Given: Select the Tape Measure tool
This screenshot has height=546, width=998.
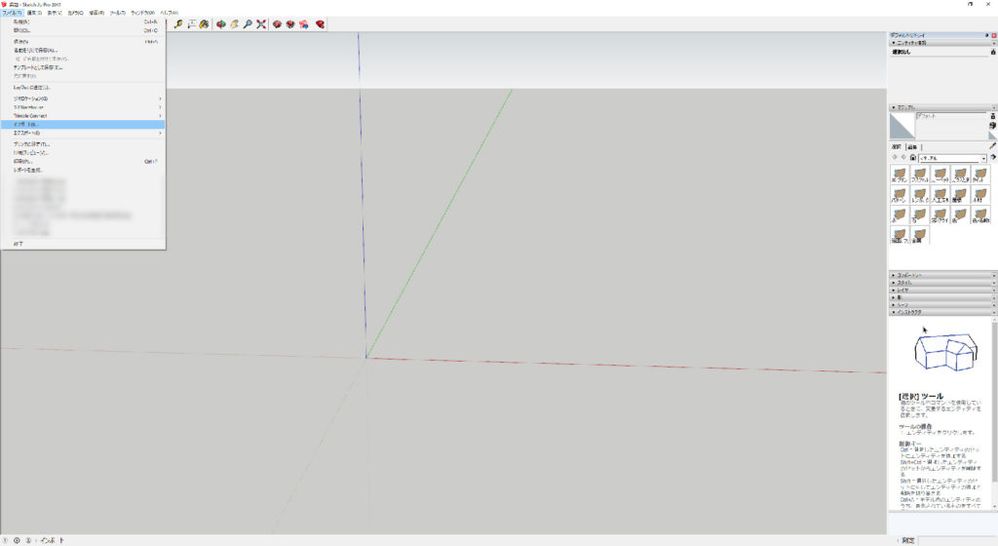Looking at the screenshot, I should click(x=179, y=24).
